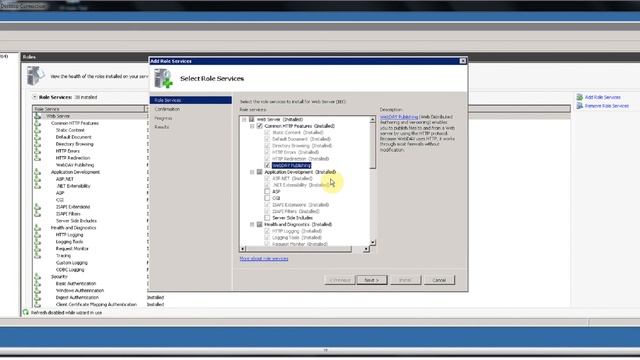Collapse the Application Development node in wizard
Image resolution: width=640 pixels, height=360 pixels.
point(252,172)
